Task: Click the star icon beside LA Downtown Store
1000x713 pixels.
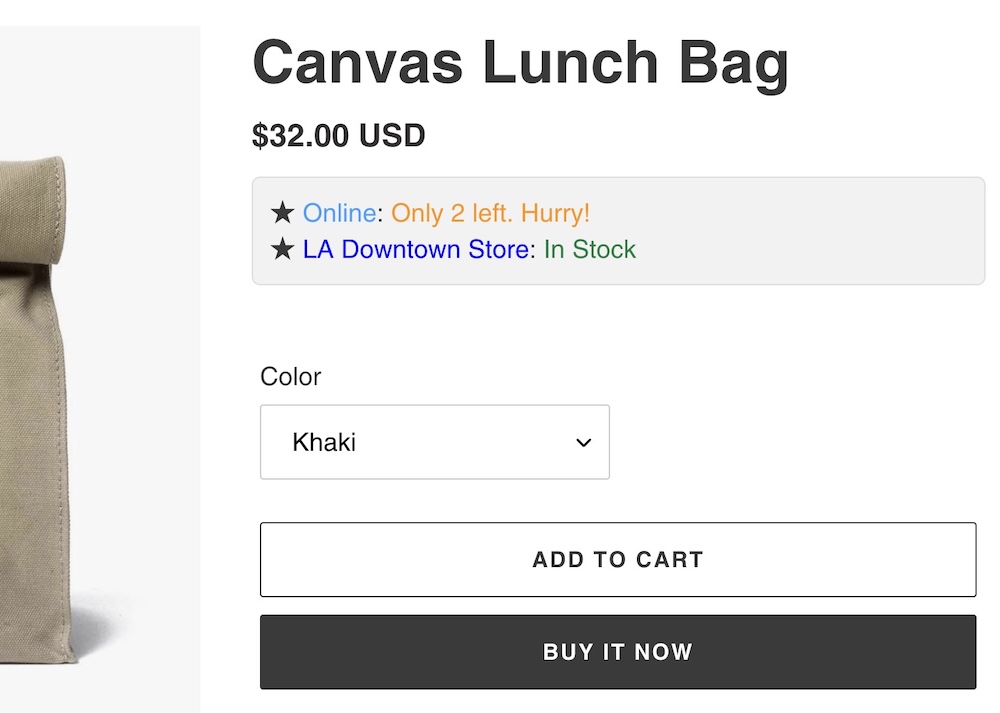Action: tap(282, 249)
